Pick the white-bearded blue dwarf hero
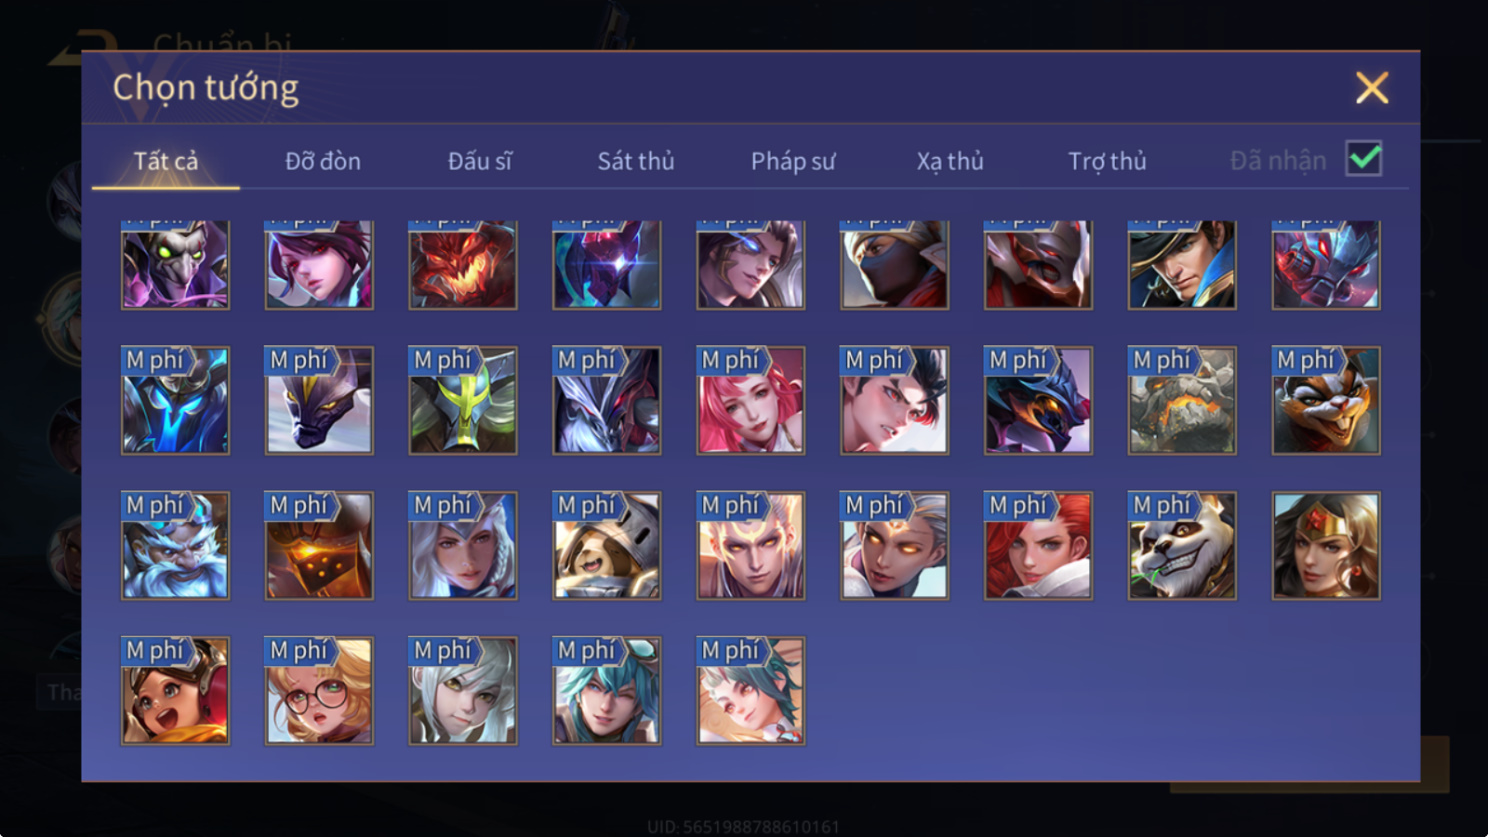Viewport: 1488px width, 837px height. (x=175, y=546)
